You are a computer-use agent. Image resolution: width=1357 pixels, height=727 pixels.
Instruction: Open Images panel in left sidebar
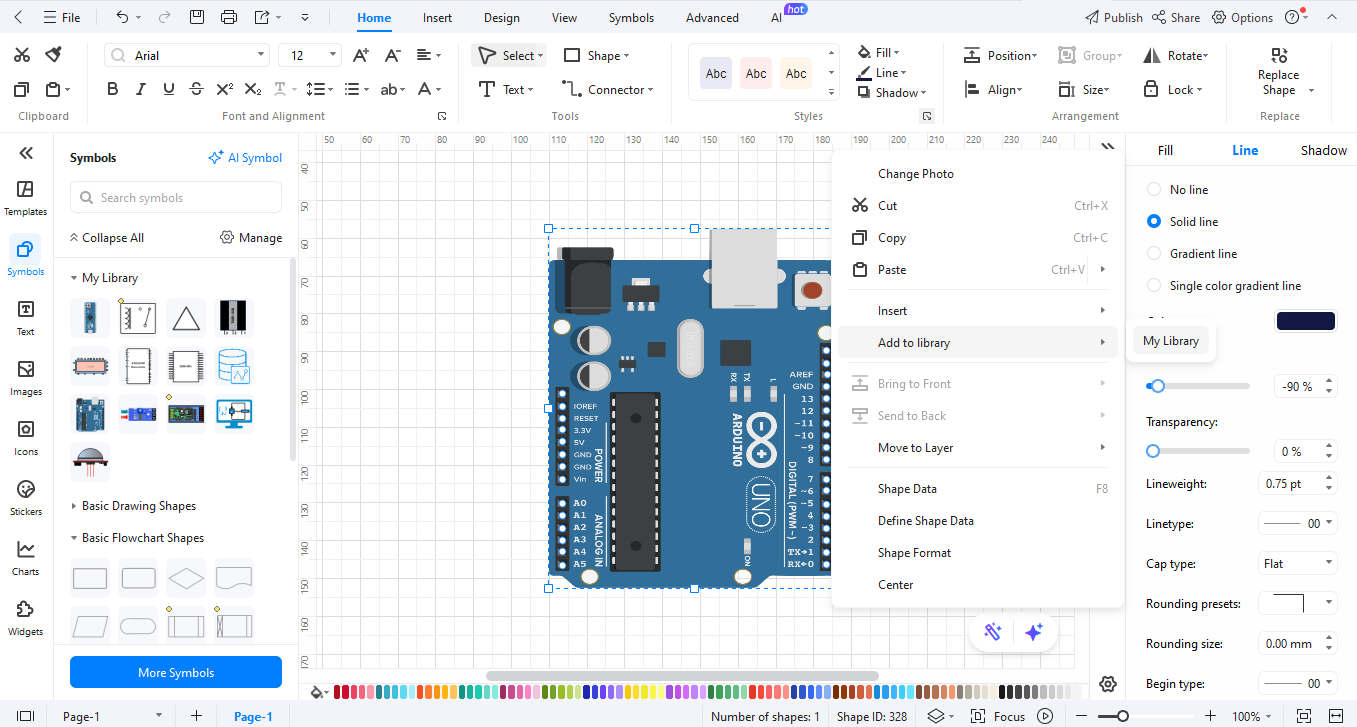coord(26,378)
